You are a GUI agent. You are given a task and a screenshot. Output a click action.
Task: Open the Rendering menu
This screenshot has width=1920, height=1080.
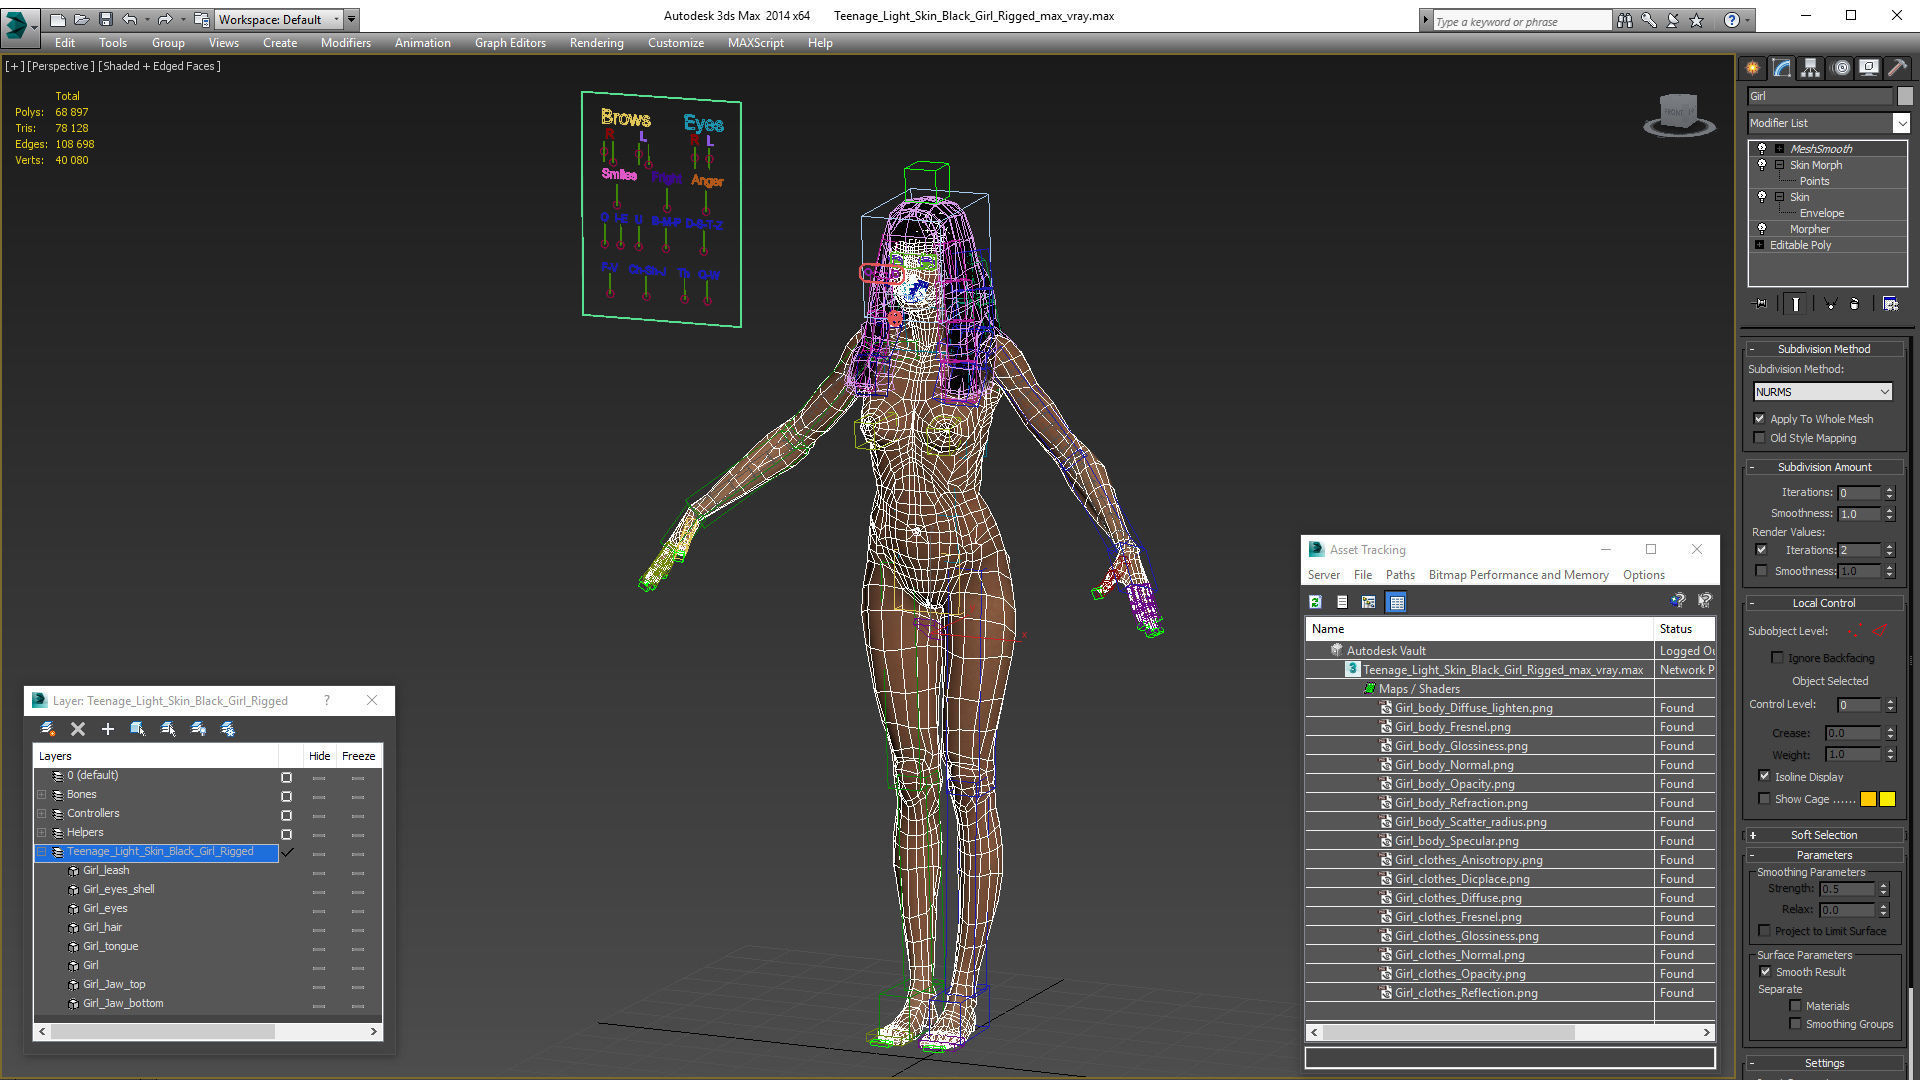pos(596,43)
